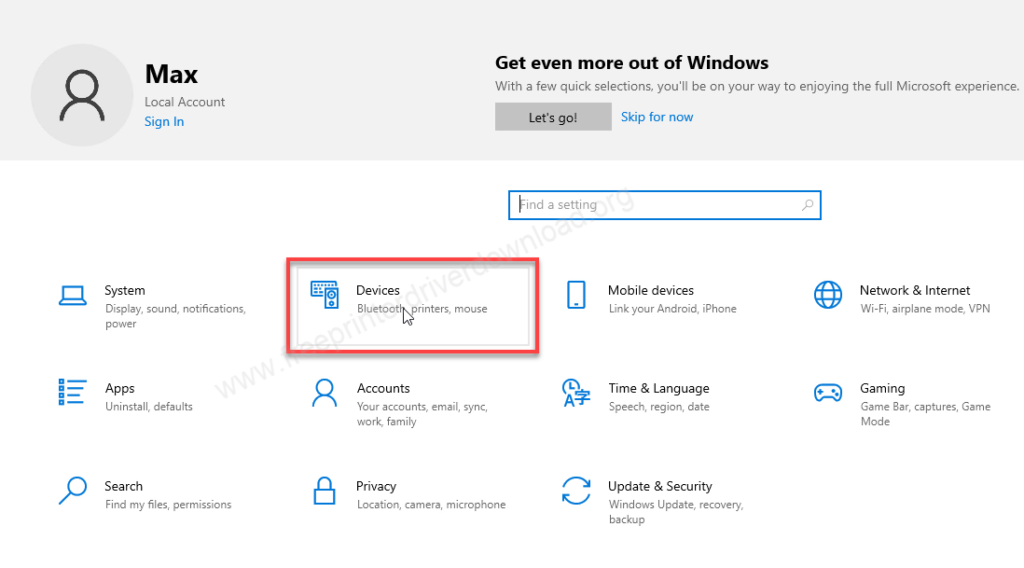The image size is (1024, 568).
Task: Click the 'Local Account' label
Action: point(184,102)
